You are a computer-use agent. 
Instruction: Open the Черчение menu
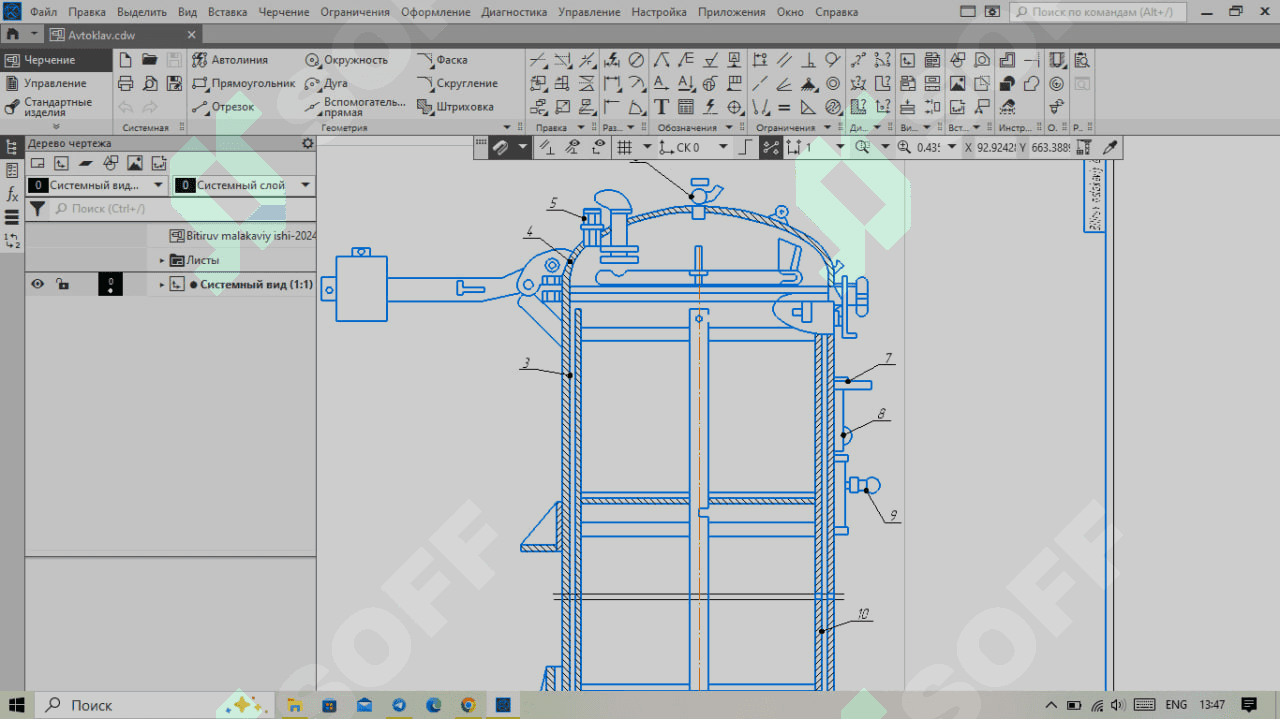[284, 12]
